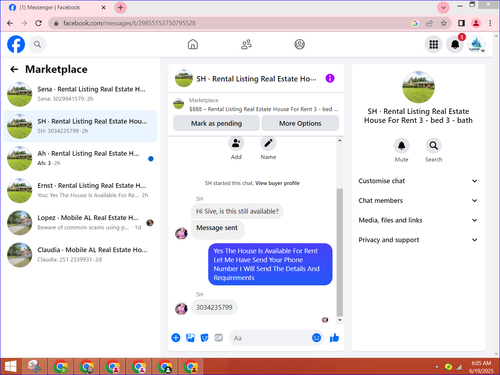Image resolution: width=500 pixels, height=375 pixels.
Task: Open the nine-dot Menu grid icon
Action: pos(433,44)
